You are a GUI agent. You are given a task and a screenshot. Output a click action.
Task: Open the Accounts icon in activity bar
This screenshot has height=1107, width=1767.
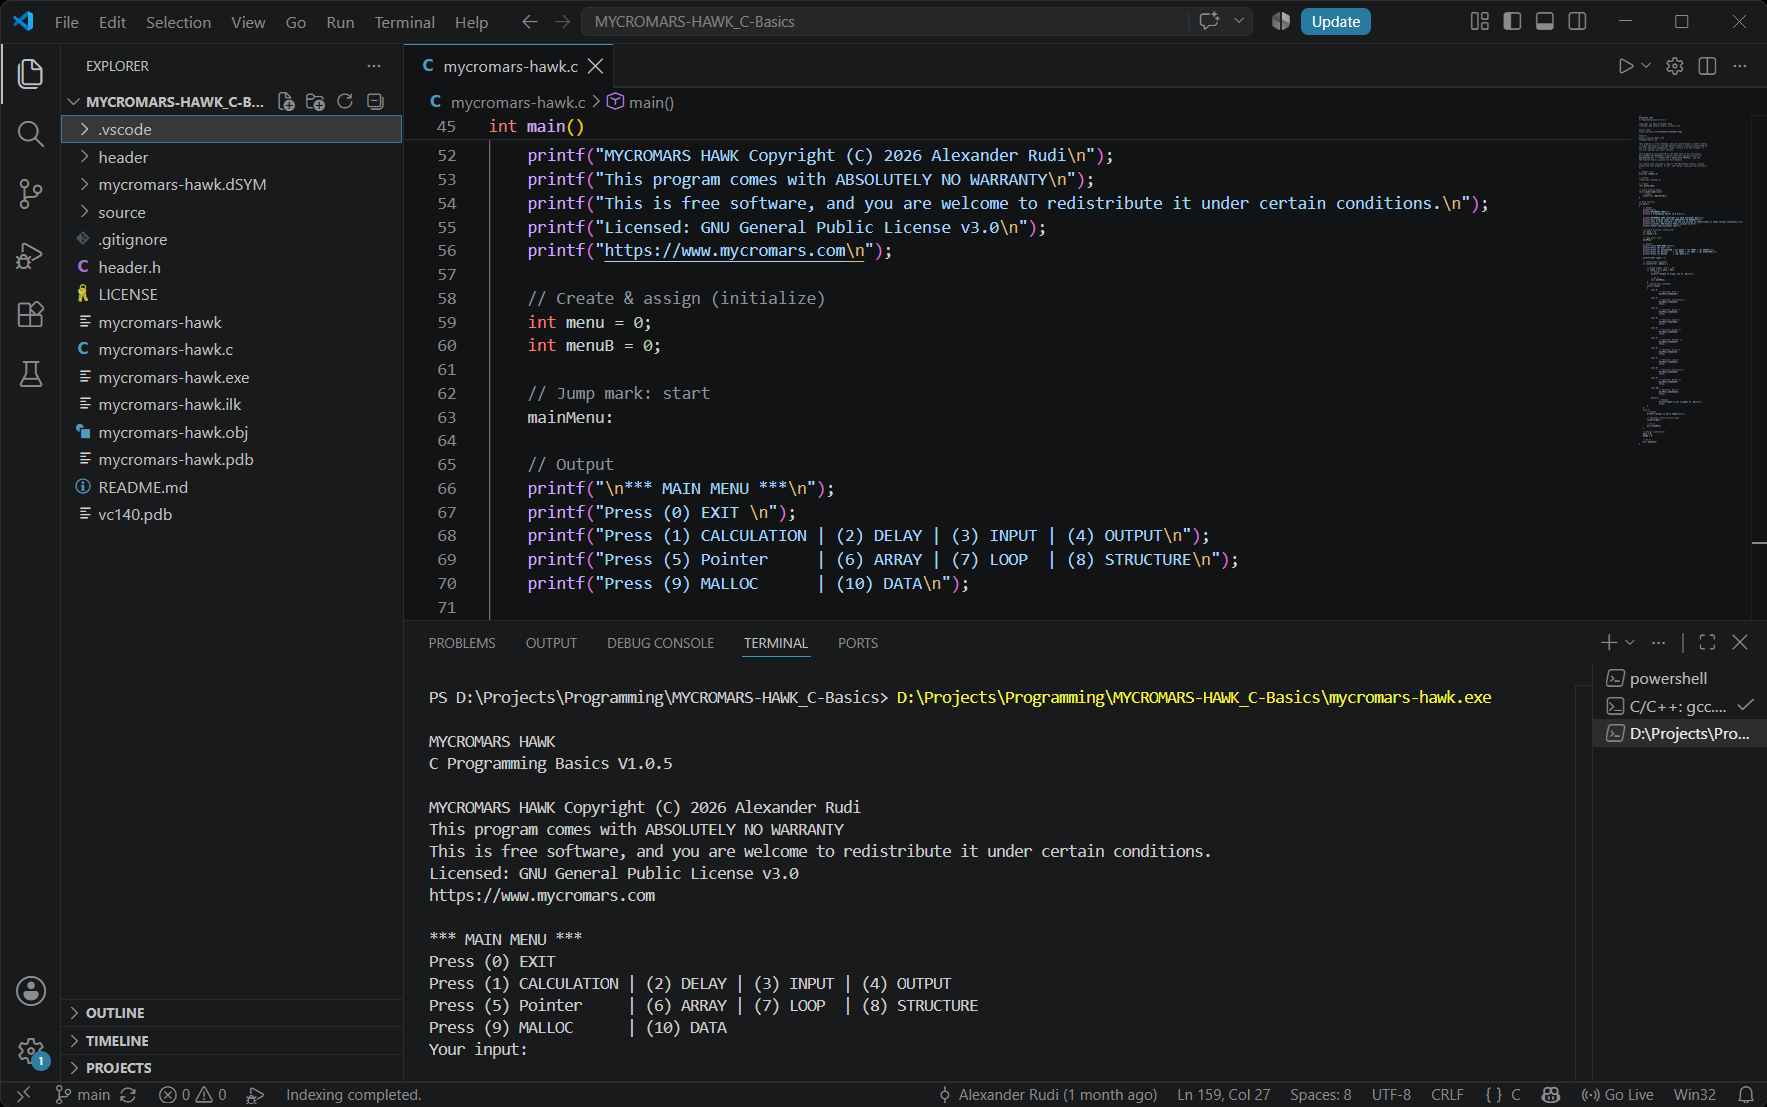31,991
